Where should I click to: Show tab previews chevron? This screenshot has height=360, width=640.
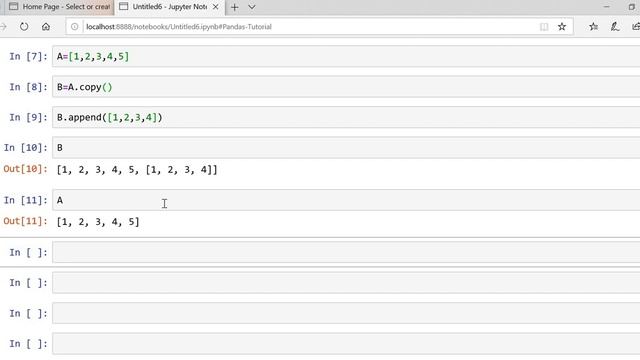tap(252, 7)
